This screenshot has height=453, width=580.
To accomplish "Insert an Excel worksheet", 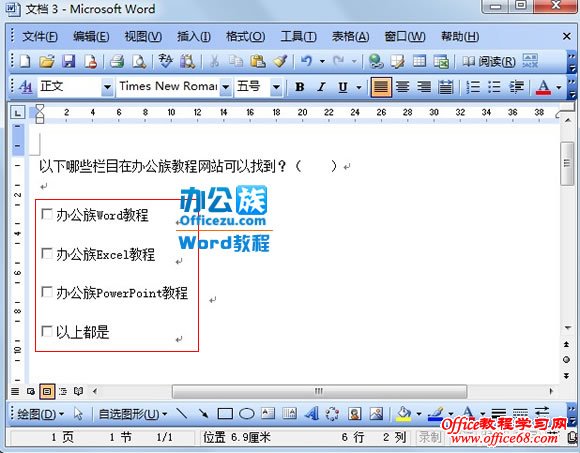I will [x=441, y=61].
